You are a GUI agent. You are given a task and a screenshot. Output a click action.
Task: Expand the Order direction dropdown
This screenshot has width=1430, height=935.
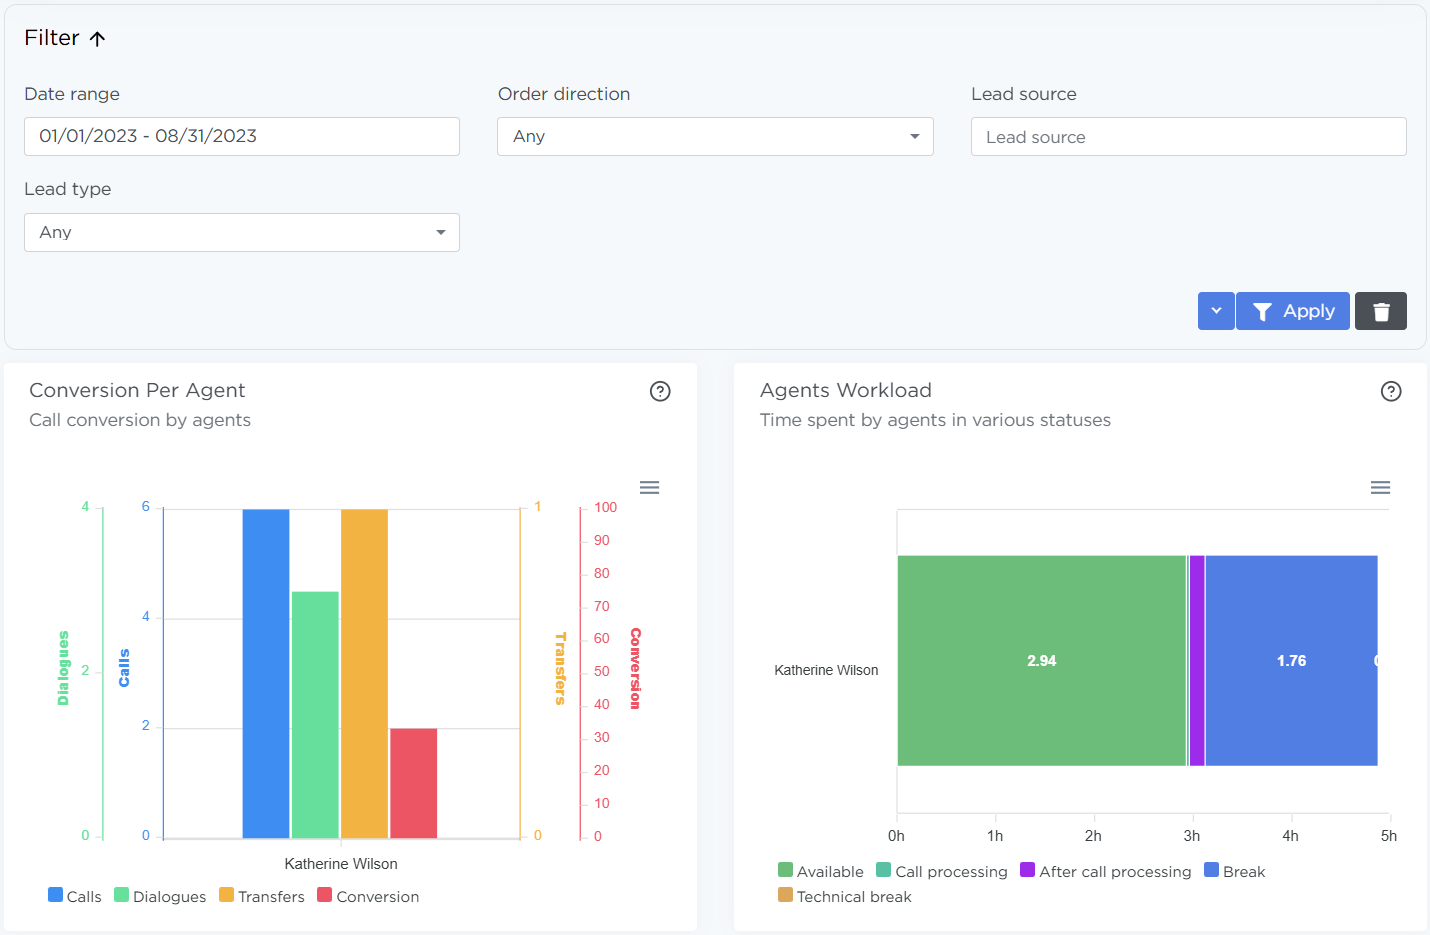click(714, 137)
